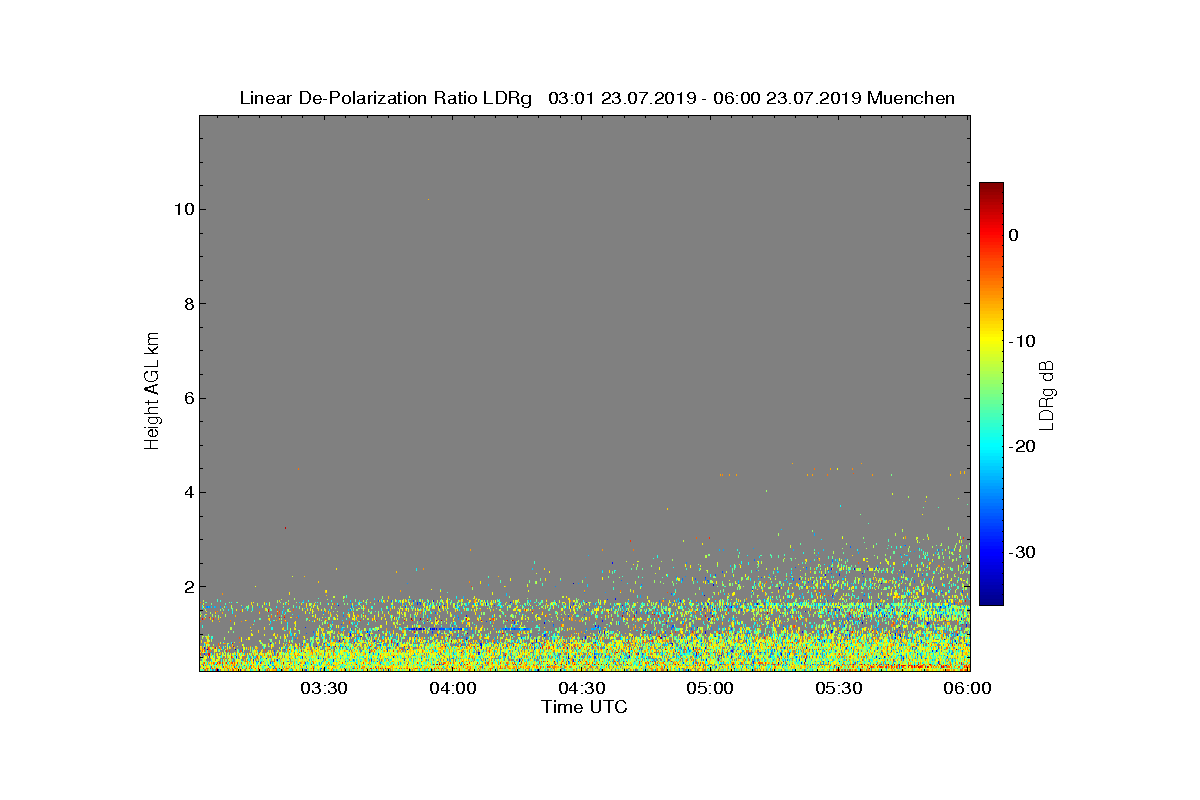Image resolution: width=1200 pixels, height=800 pixels.
Task: Click the 10 km height tick label
Action: click(182, 209)
